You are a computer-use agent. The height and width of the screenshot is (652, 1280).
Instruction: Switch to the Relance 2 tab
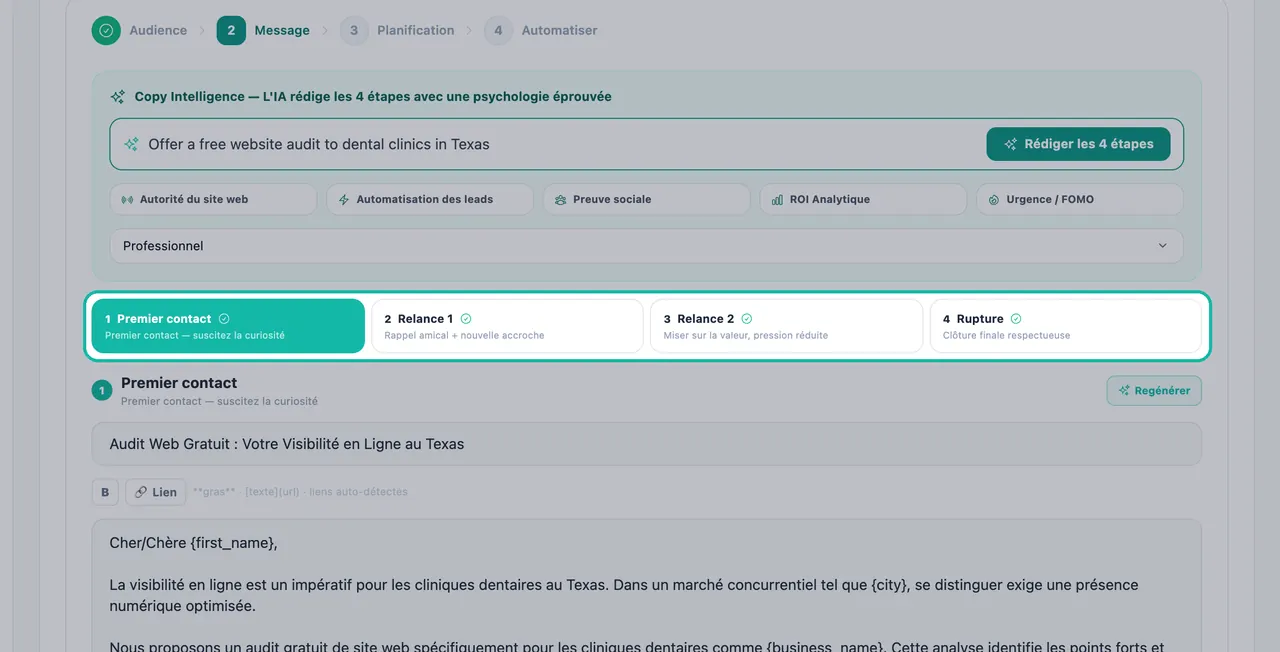click(786, 326)
